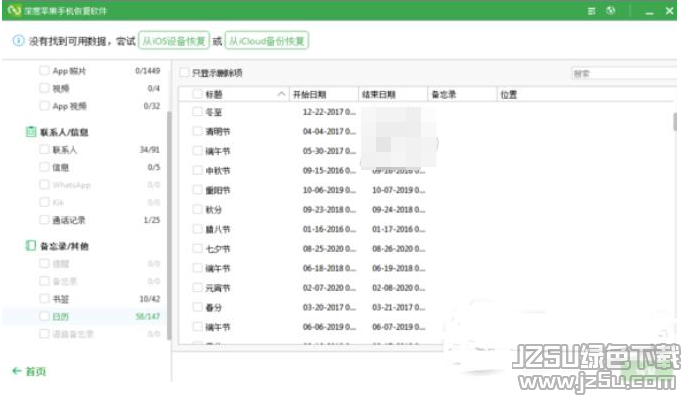Click start date 09-15-2016 of 中秋节

[x=329, y=170]
